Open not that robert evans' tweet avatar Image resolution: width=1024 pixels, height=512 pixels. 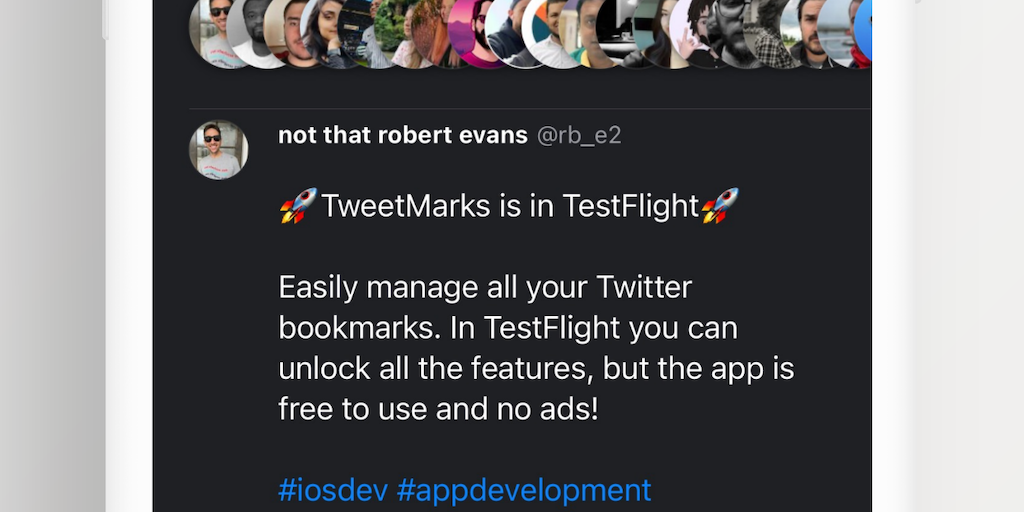(x=219, y=150)
